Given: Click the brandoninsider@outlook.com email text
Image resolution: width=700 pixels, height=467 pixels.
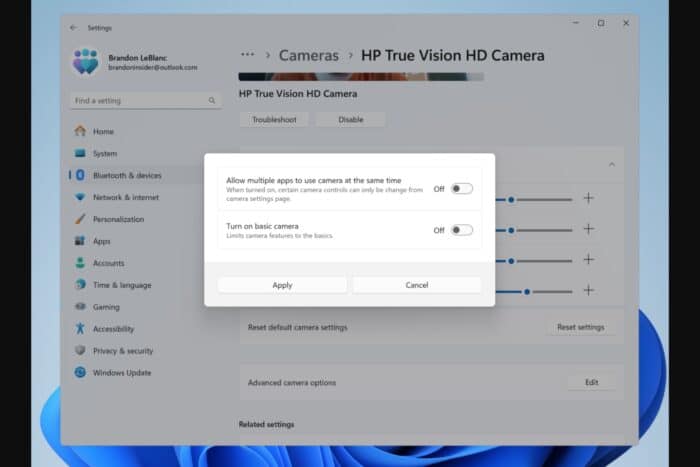Looking at the screenshot, I should pyautogui.click(x=153, y=67).
